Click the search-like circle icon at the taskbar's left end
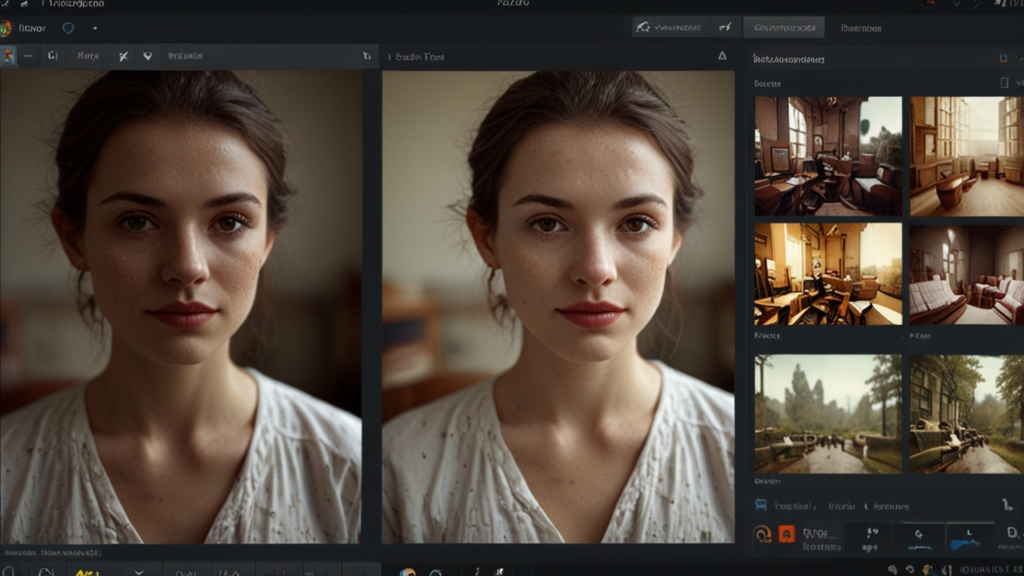This screenshot has width=1024, height=576. (8, 571)
